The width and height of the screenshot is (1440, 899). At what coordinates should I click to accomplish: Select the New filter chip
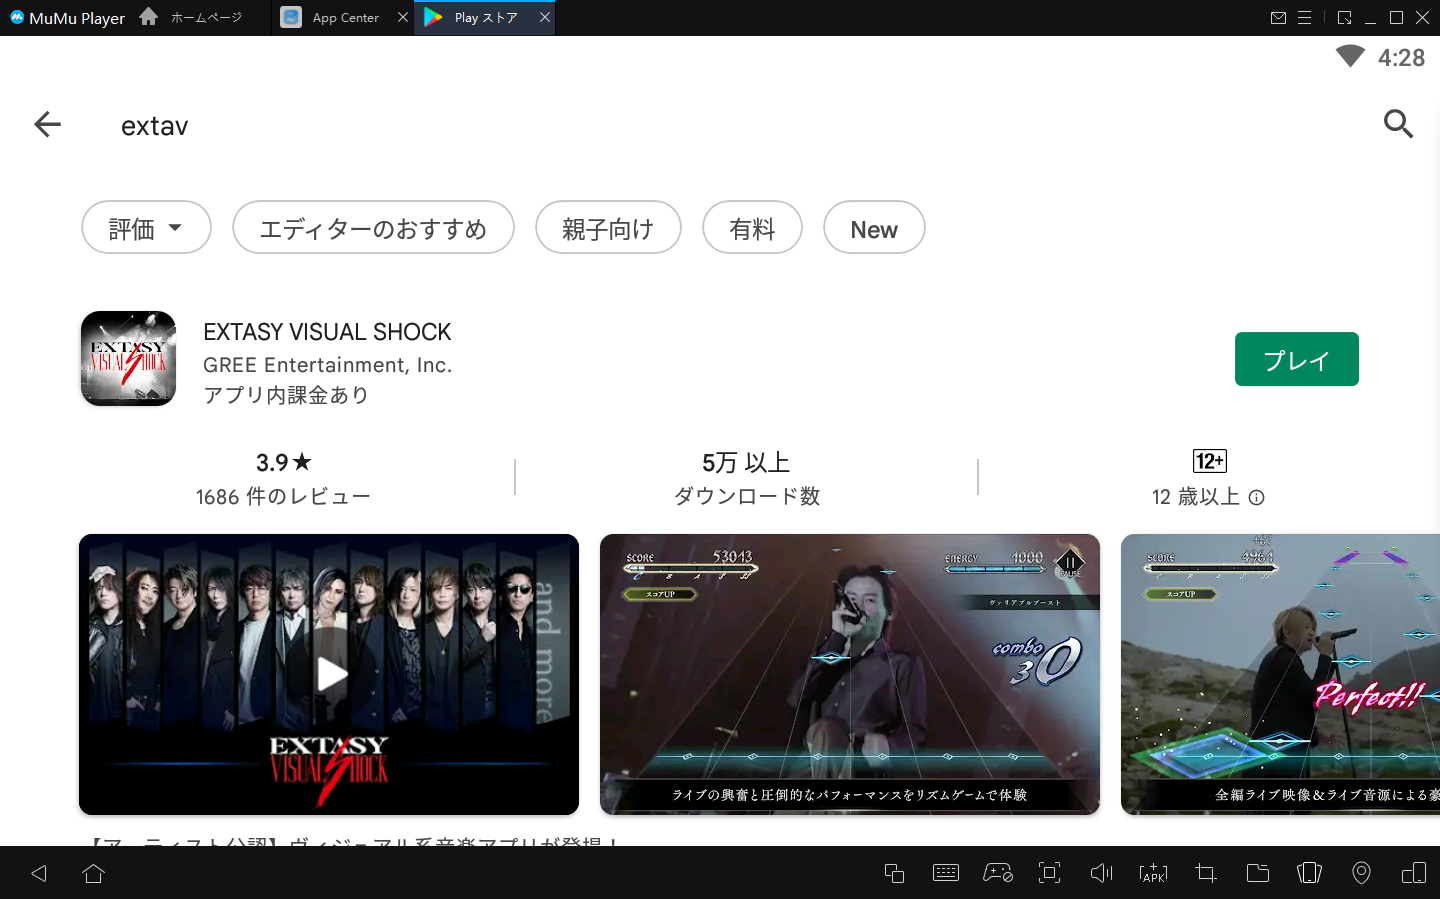pos(874,228)
